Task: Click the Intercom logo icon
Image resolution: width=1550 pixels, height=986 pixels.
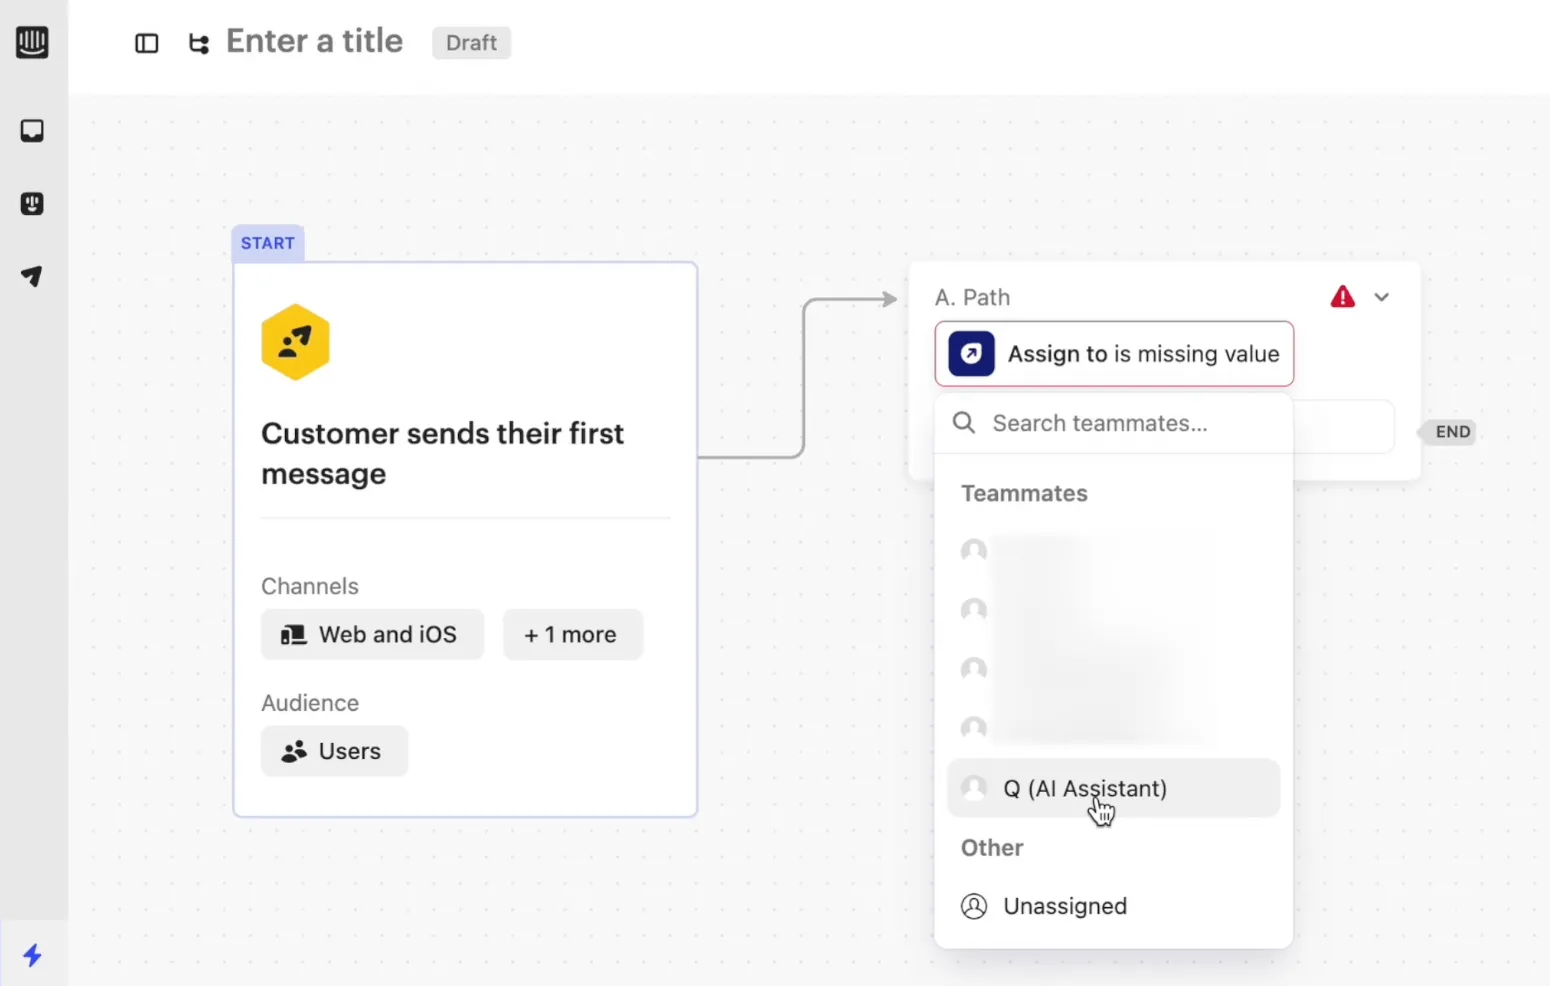Action: pos(32,42)
